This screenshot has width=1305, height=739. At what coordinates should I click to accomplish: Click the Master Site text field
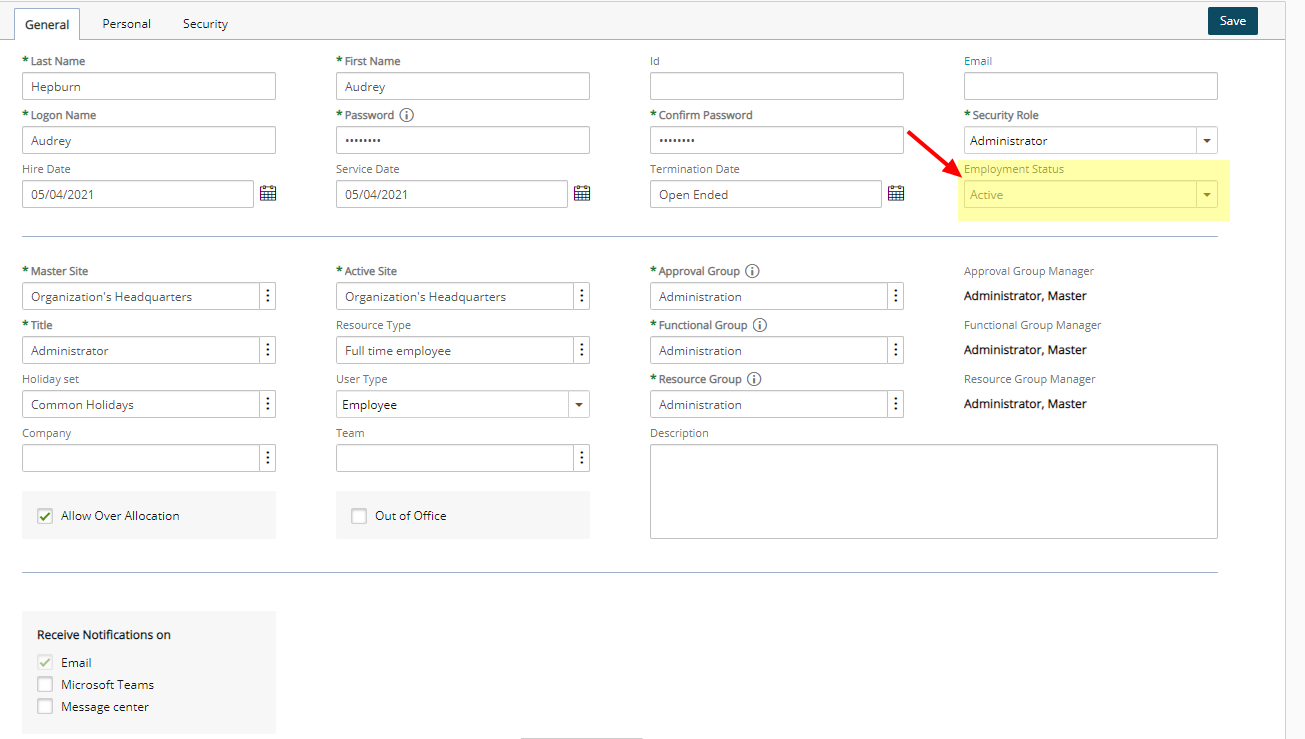point(141,297)
